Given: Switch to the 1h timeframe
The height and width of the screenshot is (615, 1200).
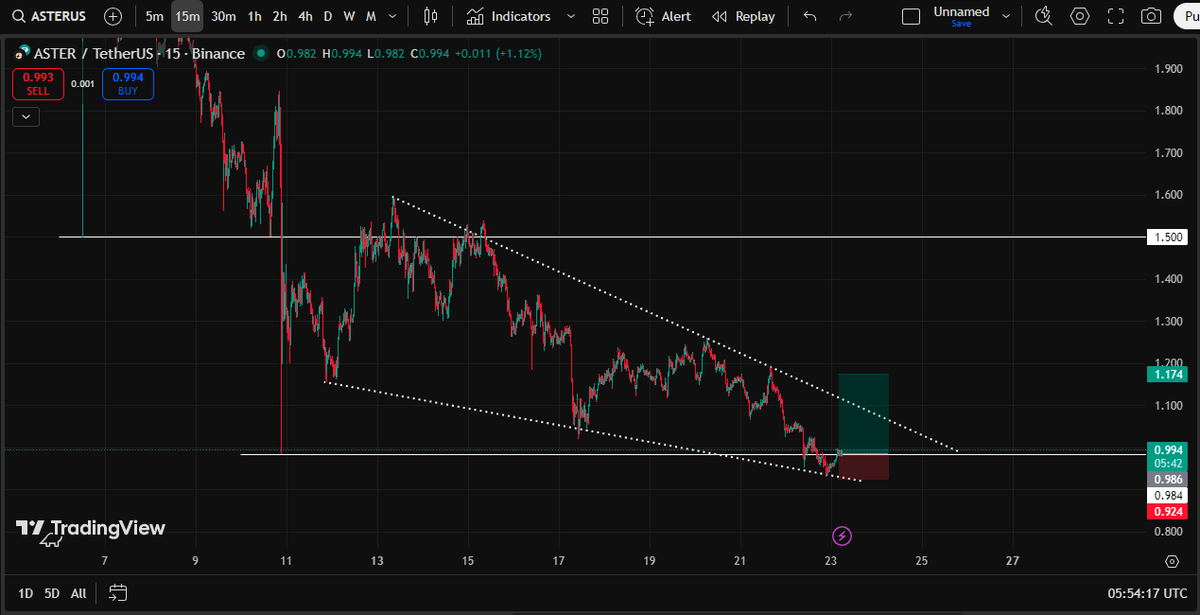Looking at the screenshot, I should tap(255, 17).
